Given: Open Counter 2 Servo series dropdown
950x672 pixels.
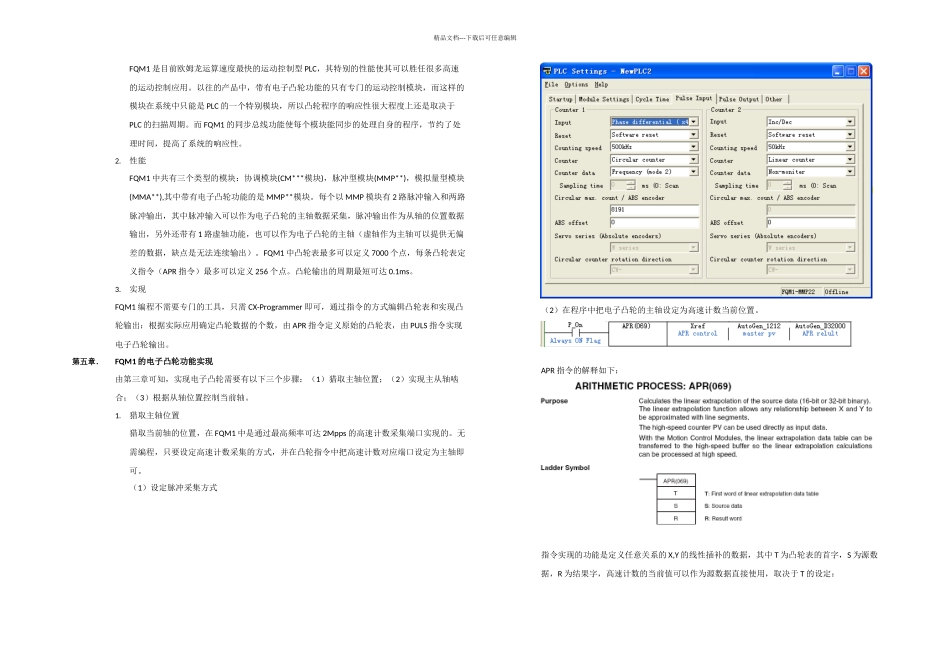Looking at the screenshot, I should coord(850,247).
